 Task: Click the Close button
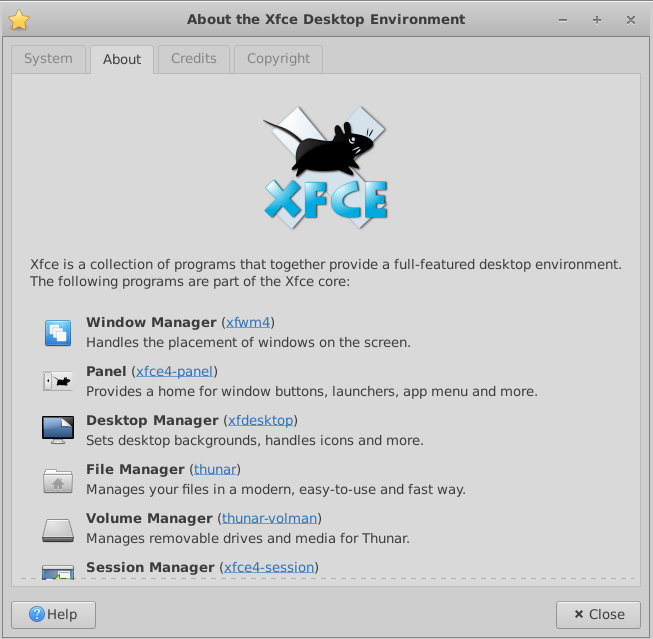coord(598,614)
